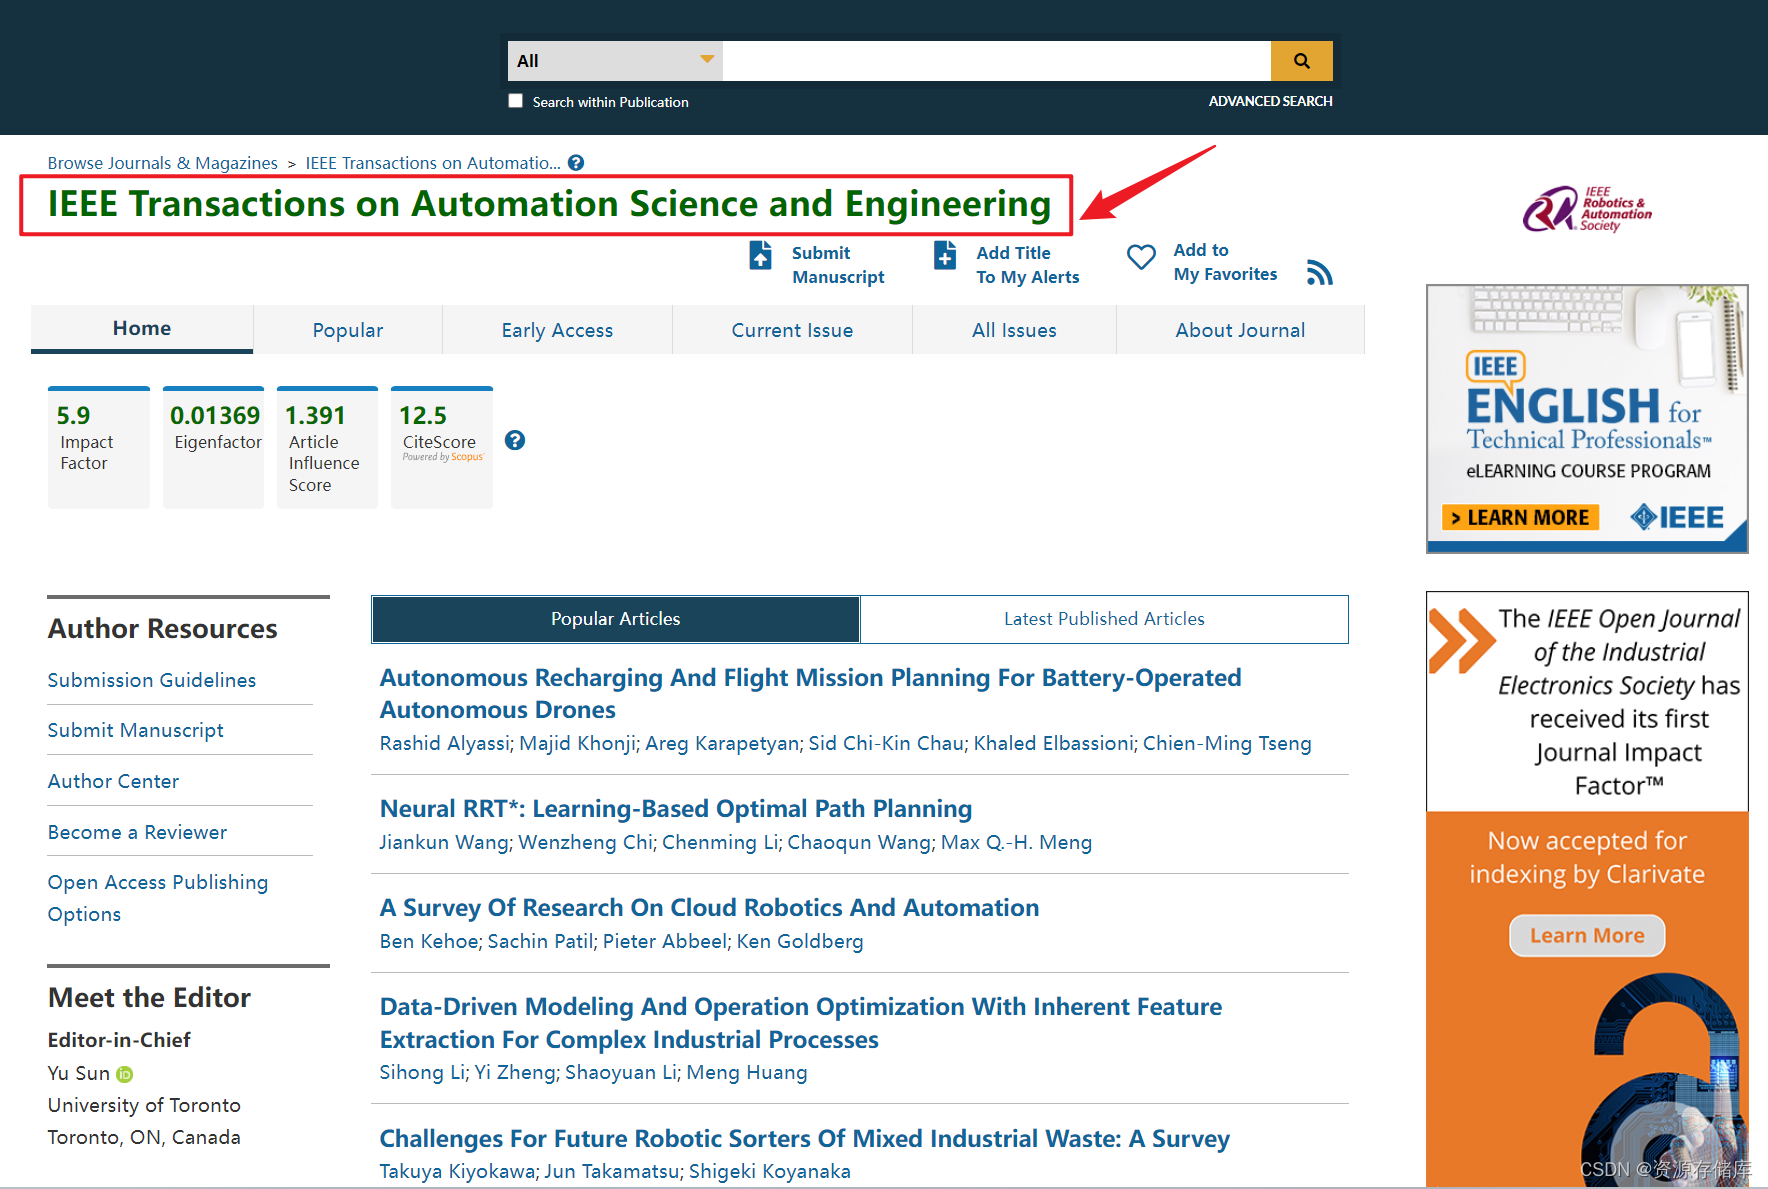Click author Max Q.-H. Meng
The width and height of the screenshot is (1768, 1189).
(x=1016, y=842)
